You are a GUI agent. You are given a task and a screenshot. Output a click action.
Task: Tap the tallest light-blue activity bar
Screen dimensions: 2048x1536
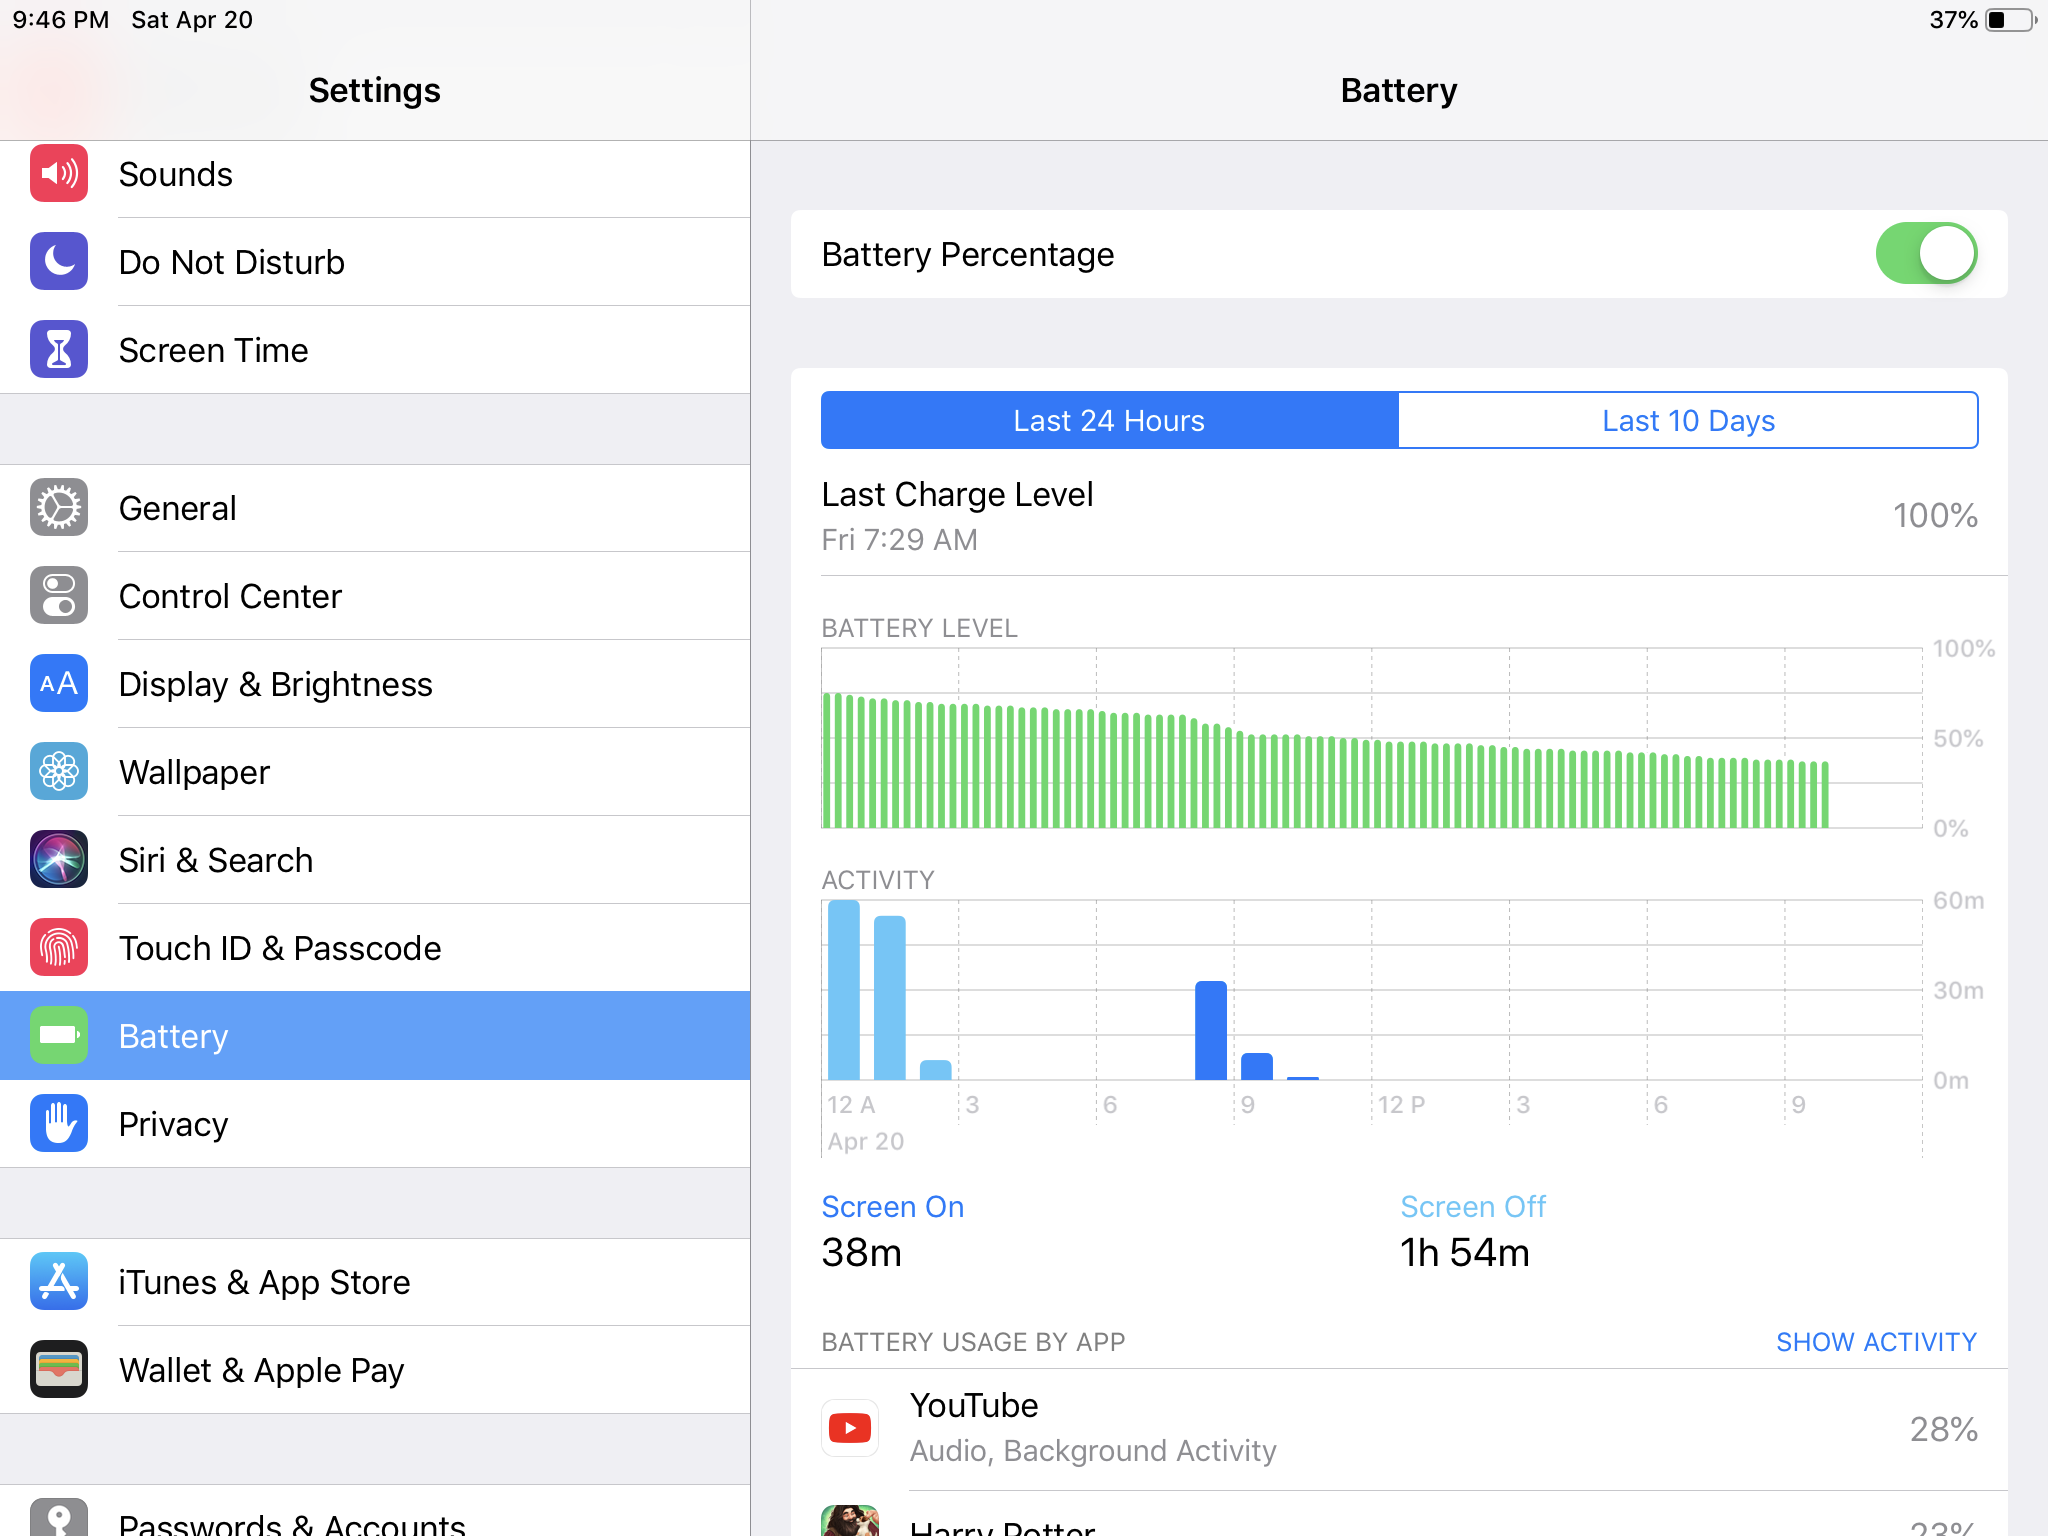844,990
